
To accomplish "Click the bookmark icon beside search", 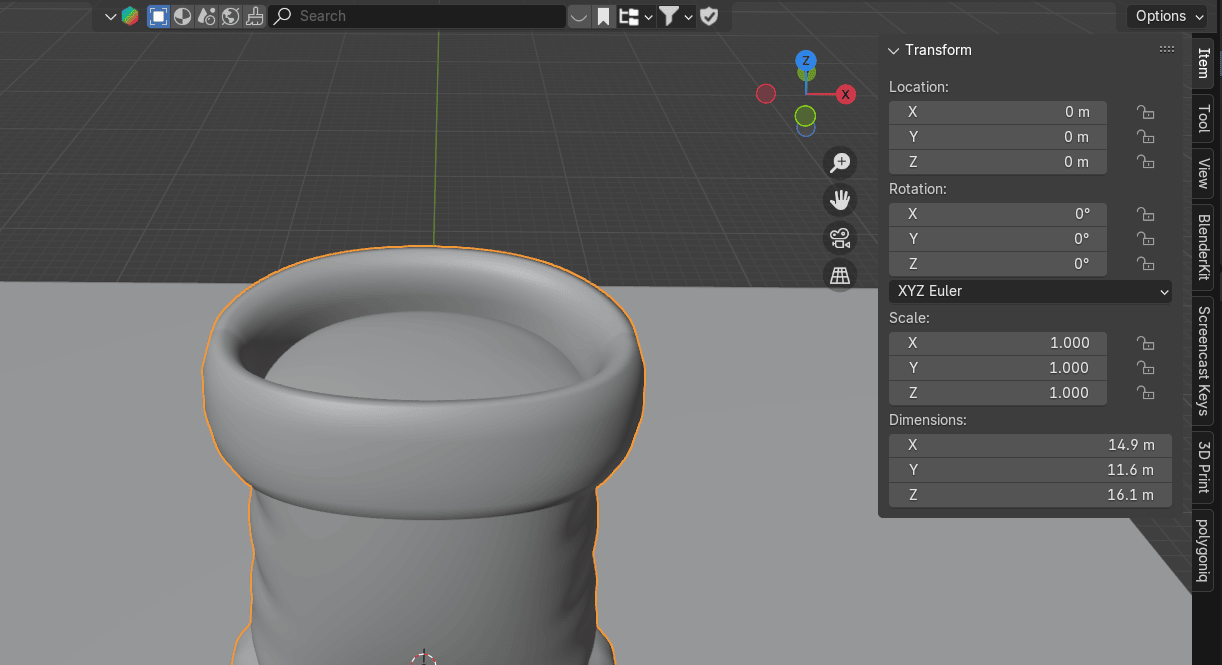I will (604, 16).
